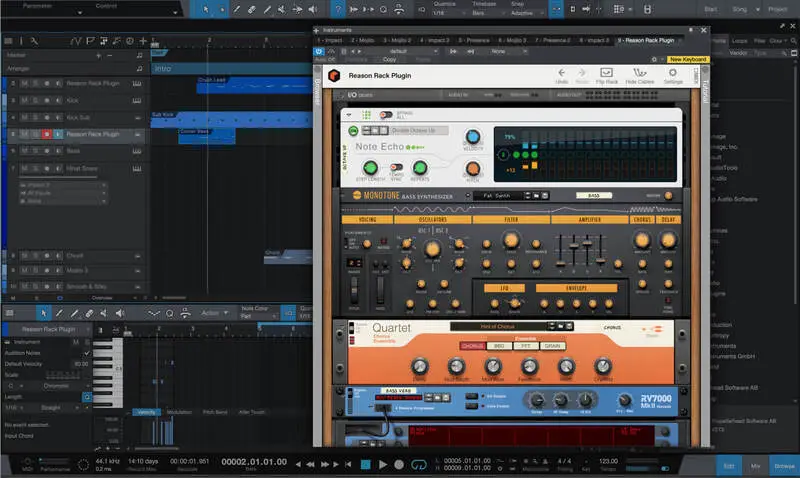Toggle the Note Echo power button
This screenshot has height=478, width=800.
[x=353, y=131]
